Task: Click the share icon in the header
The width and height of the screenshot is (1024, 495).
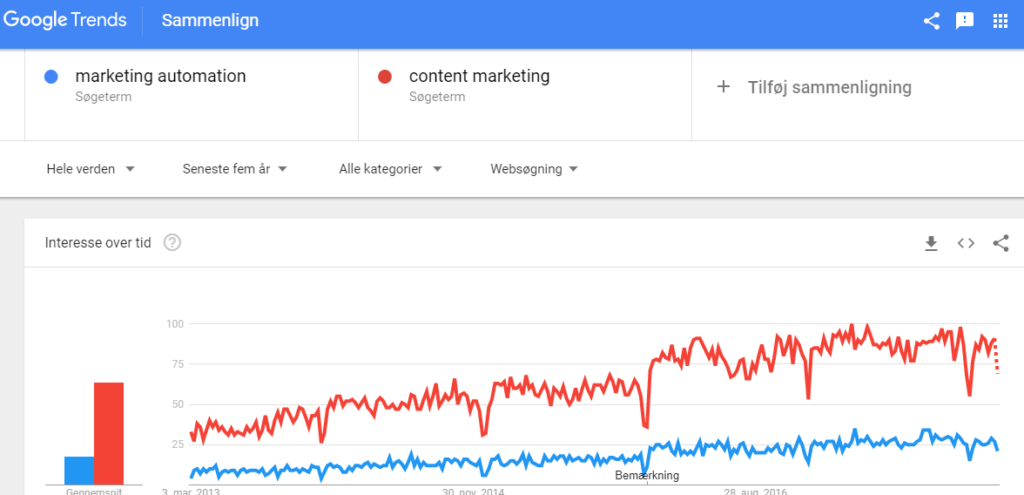Action: [x=931, y=21]
